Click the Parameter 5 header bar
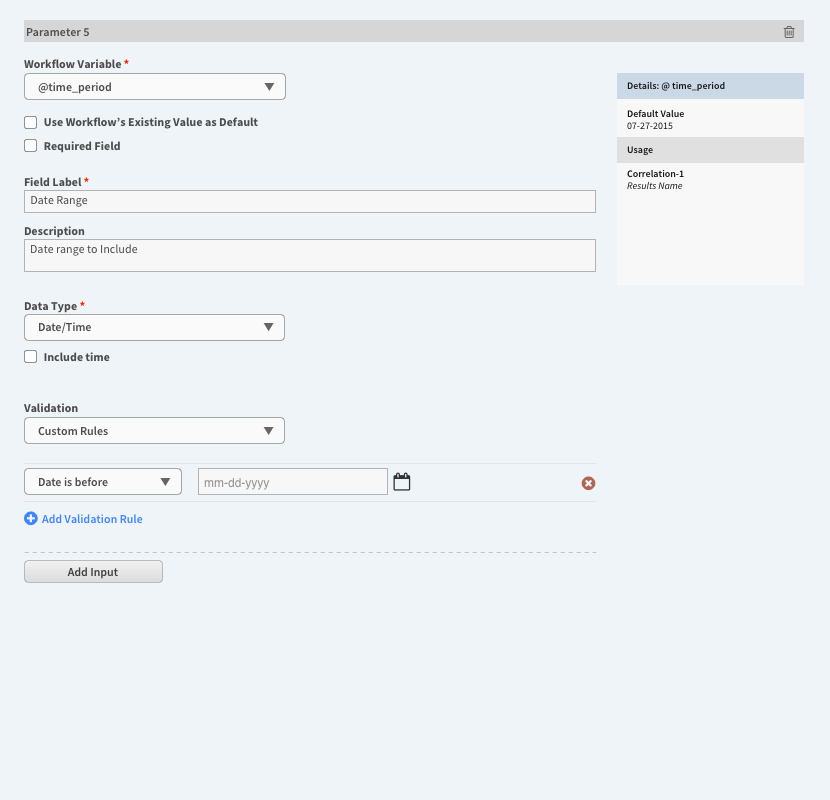 coord(414,31)
